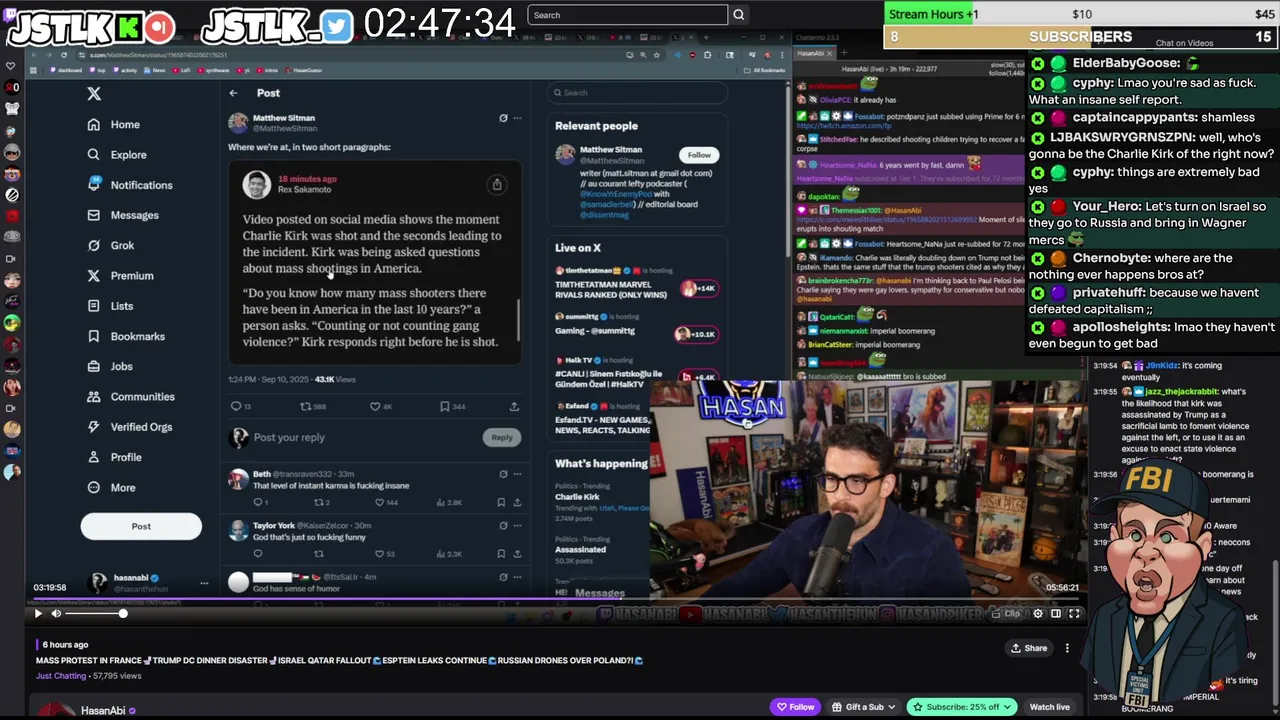
Task: Bookmark Beth's reply
Action: [x=501, y=502]
